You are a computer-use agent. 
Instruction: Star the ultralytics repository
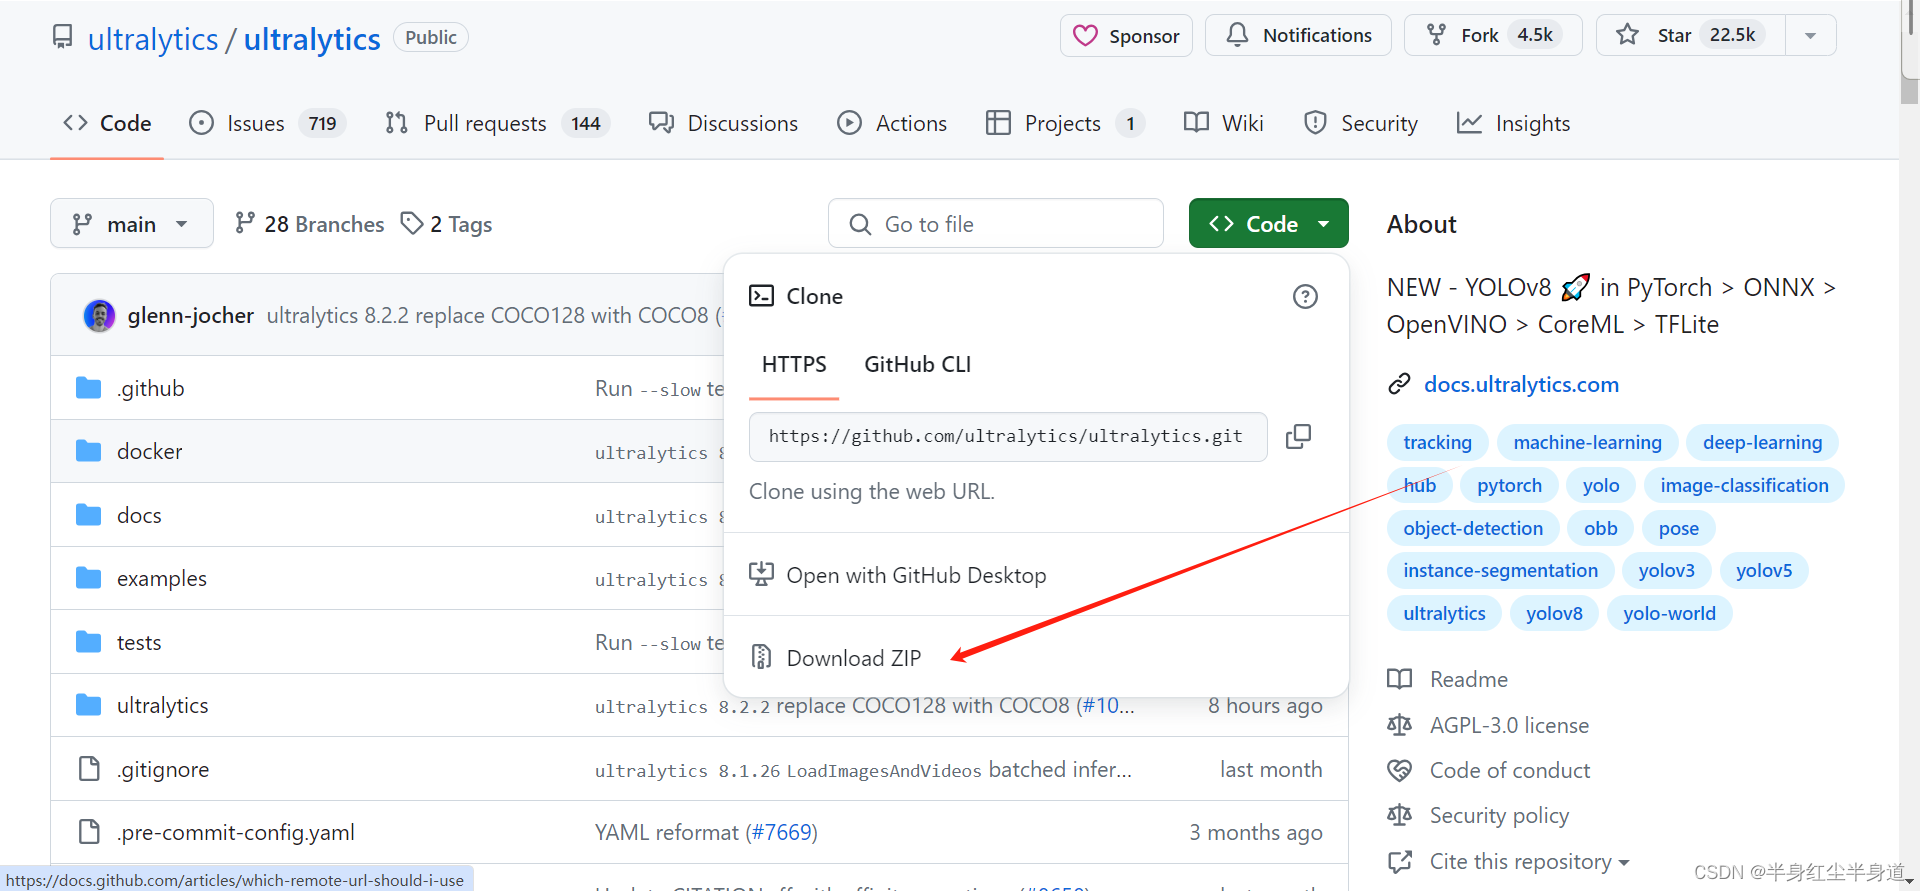coord(1690,35)
